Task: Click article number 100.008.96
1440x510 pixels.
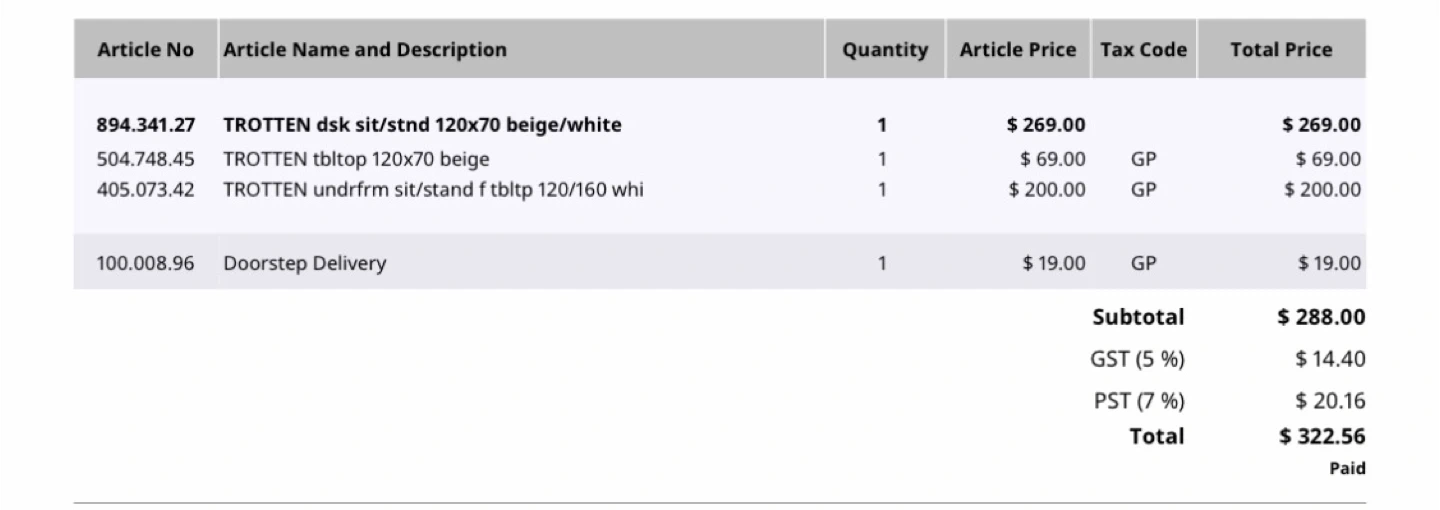Action: (x=146, y=263)
